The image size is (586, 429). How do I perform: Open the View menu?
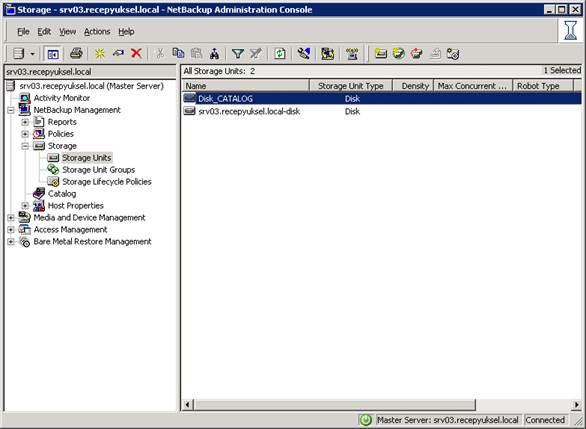click(x=67, y=32)
